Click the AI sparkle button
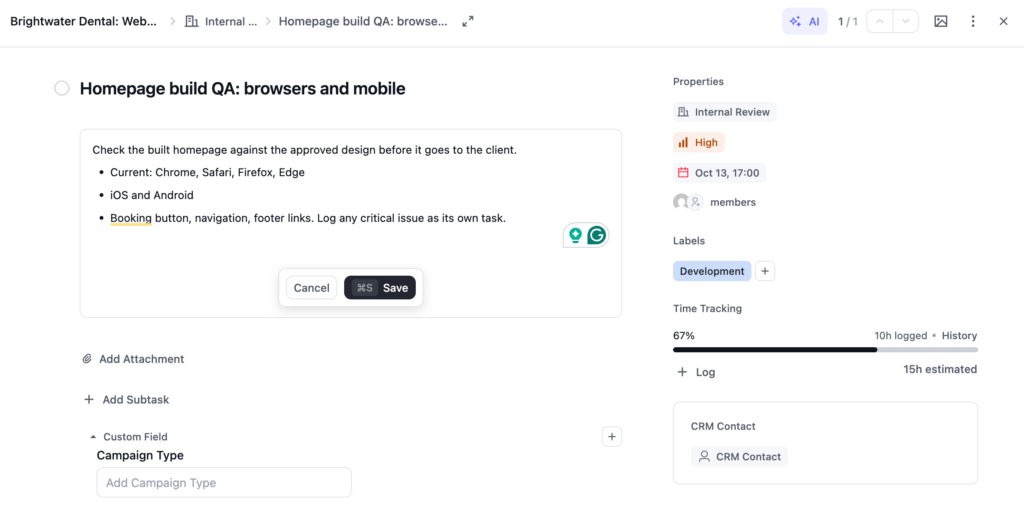The image size is (1024, 509). tap(805, 22)
